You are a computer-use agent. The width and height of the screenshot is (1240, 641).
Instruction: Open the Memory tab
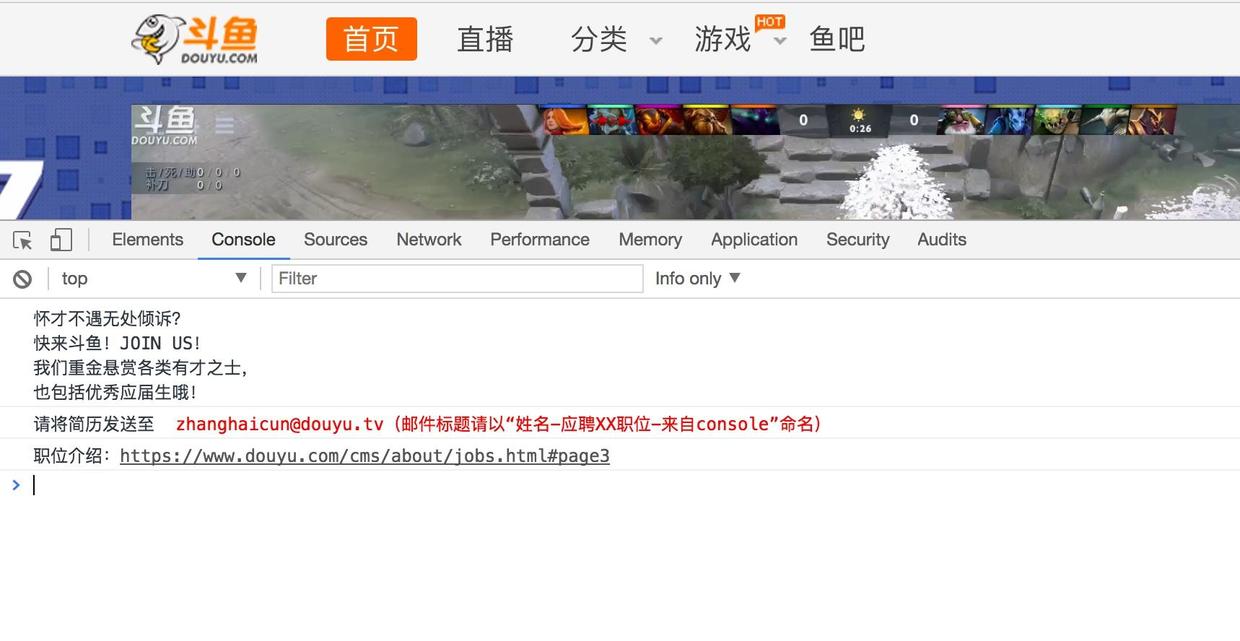point(650,240)
